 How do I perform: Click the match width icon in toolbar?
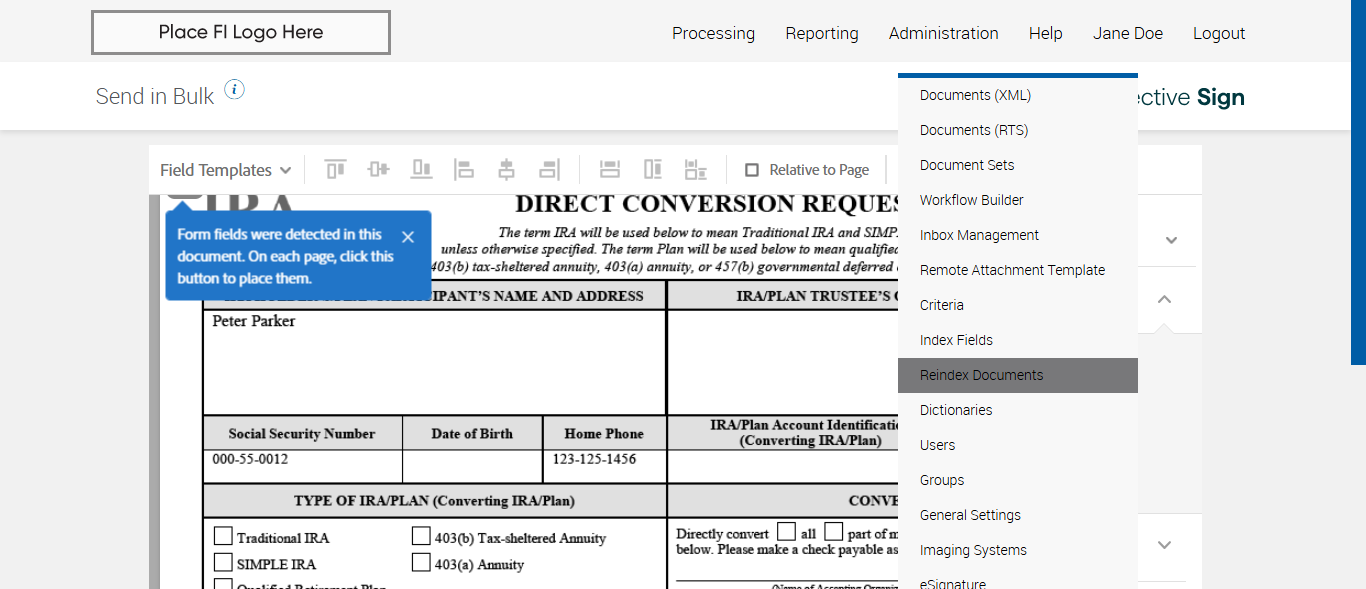pyautogui.click(x=610, y=170)
